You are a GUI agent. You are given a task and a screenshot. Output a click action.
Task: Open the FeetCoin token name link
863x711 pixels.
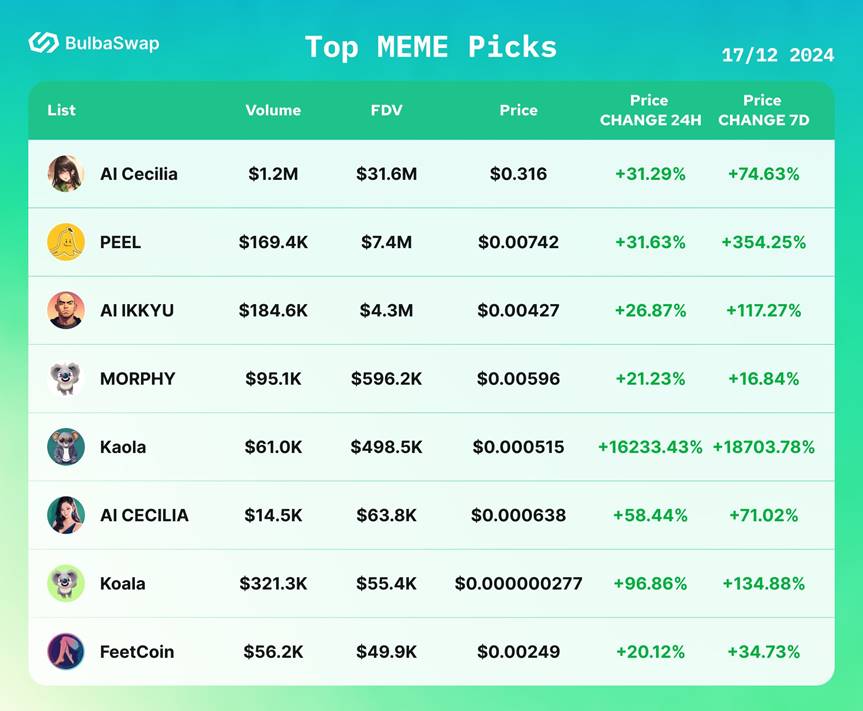pyautogui.click(x=137, y=652)
